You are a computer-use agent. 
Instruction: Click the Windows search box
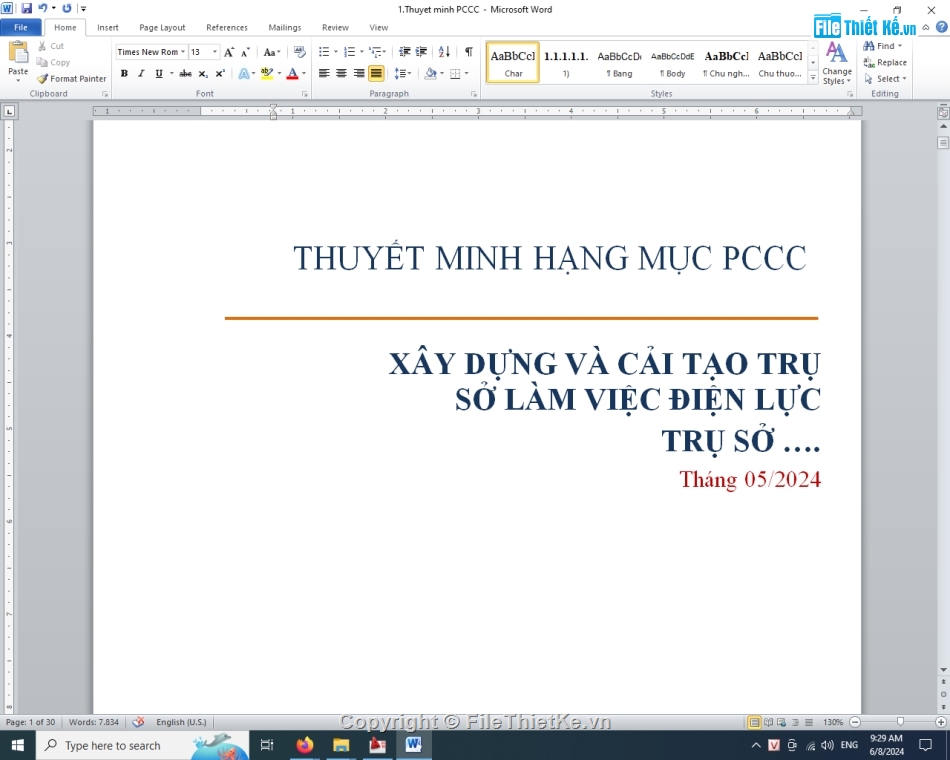(x=142, y=745)
